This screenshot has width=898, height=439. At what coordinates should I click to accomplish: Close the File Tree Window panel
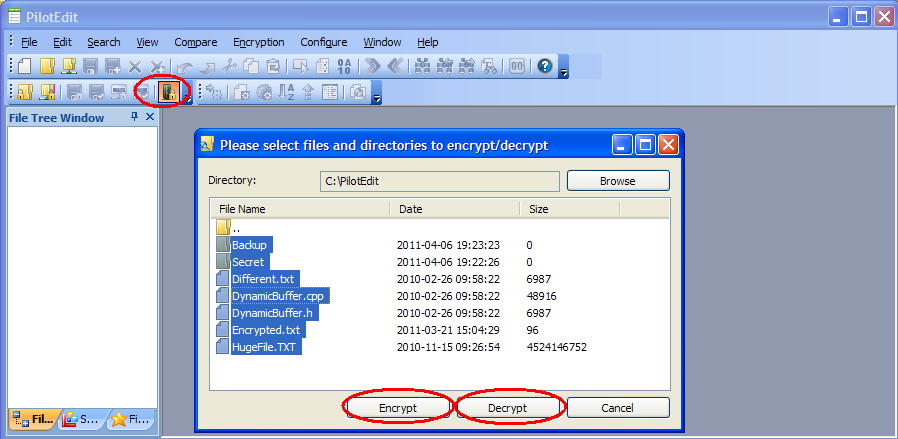(150, 117)
